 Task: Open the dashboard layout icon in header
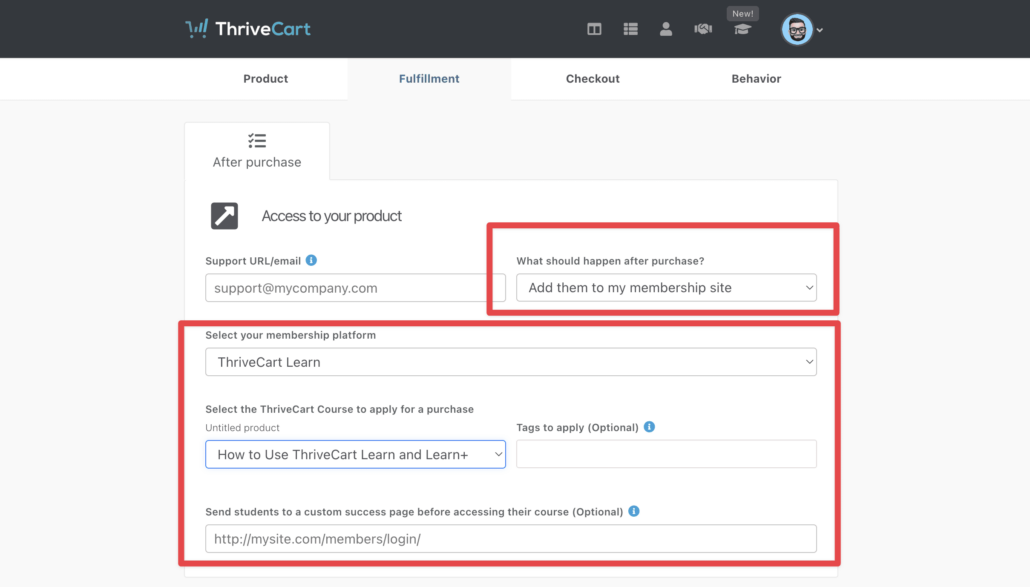tap(594, 29)
